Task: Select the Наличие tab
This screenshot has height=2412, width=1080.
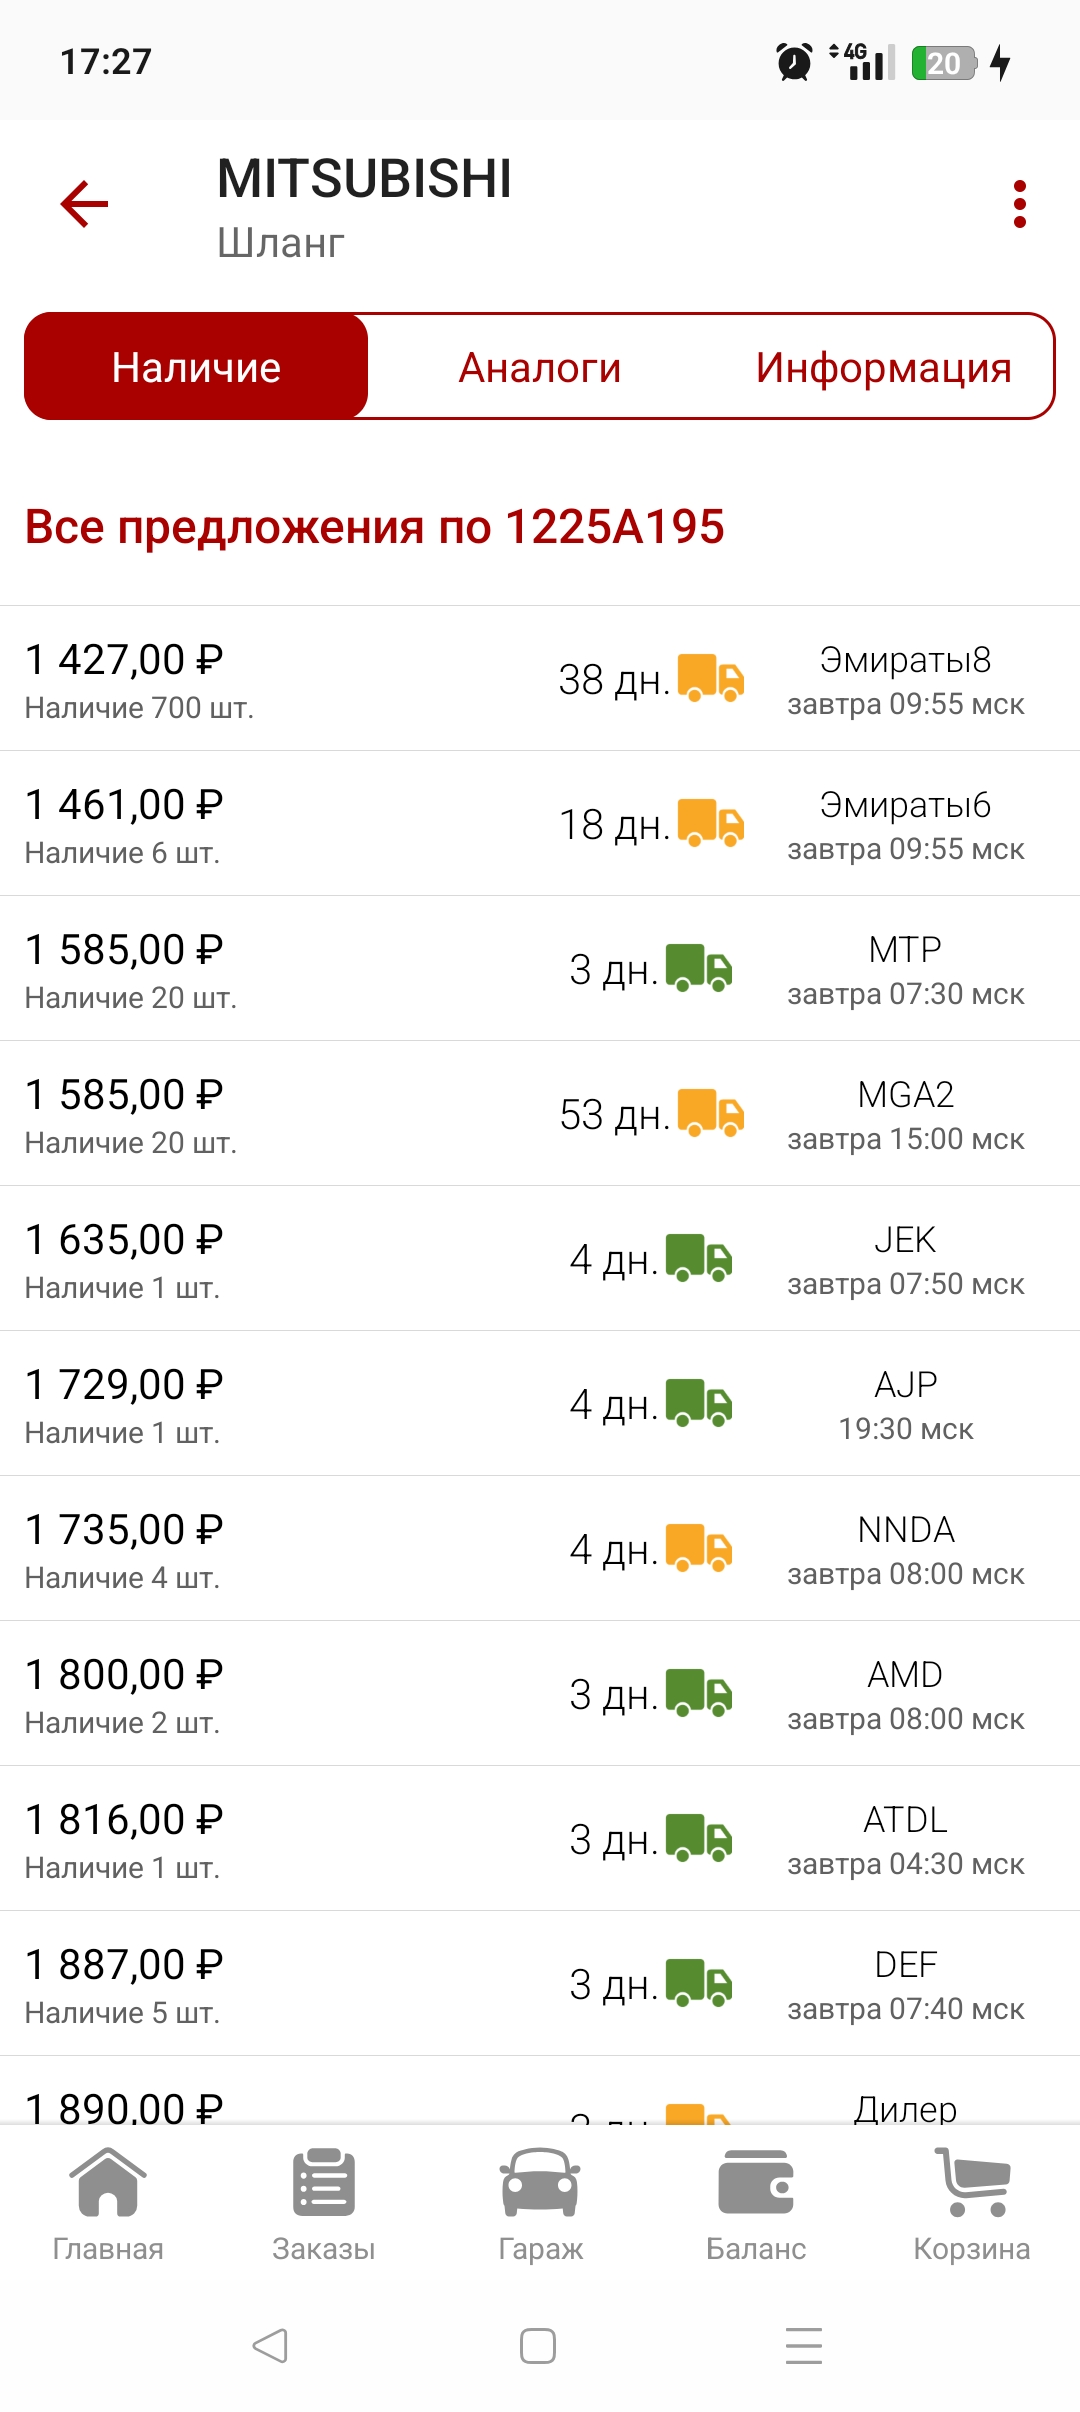Action: coord(197,367)
